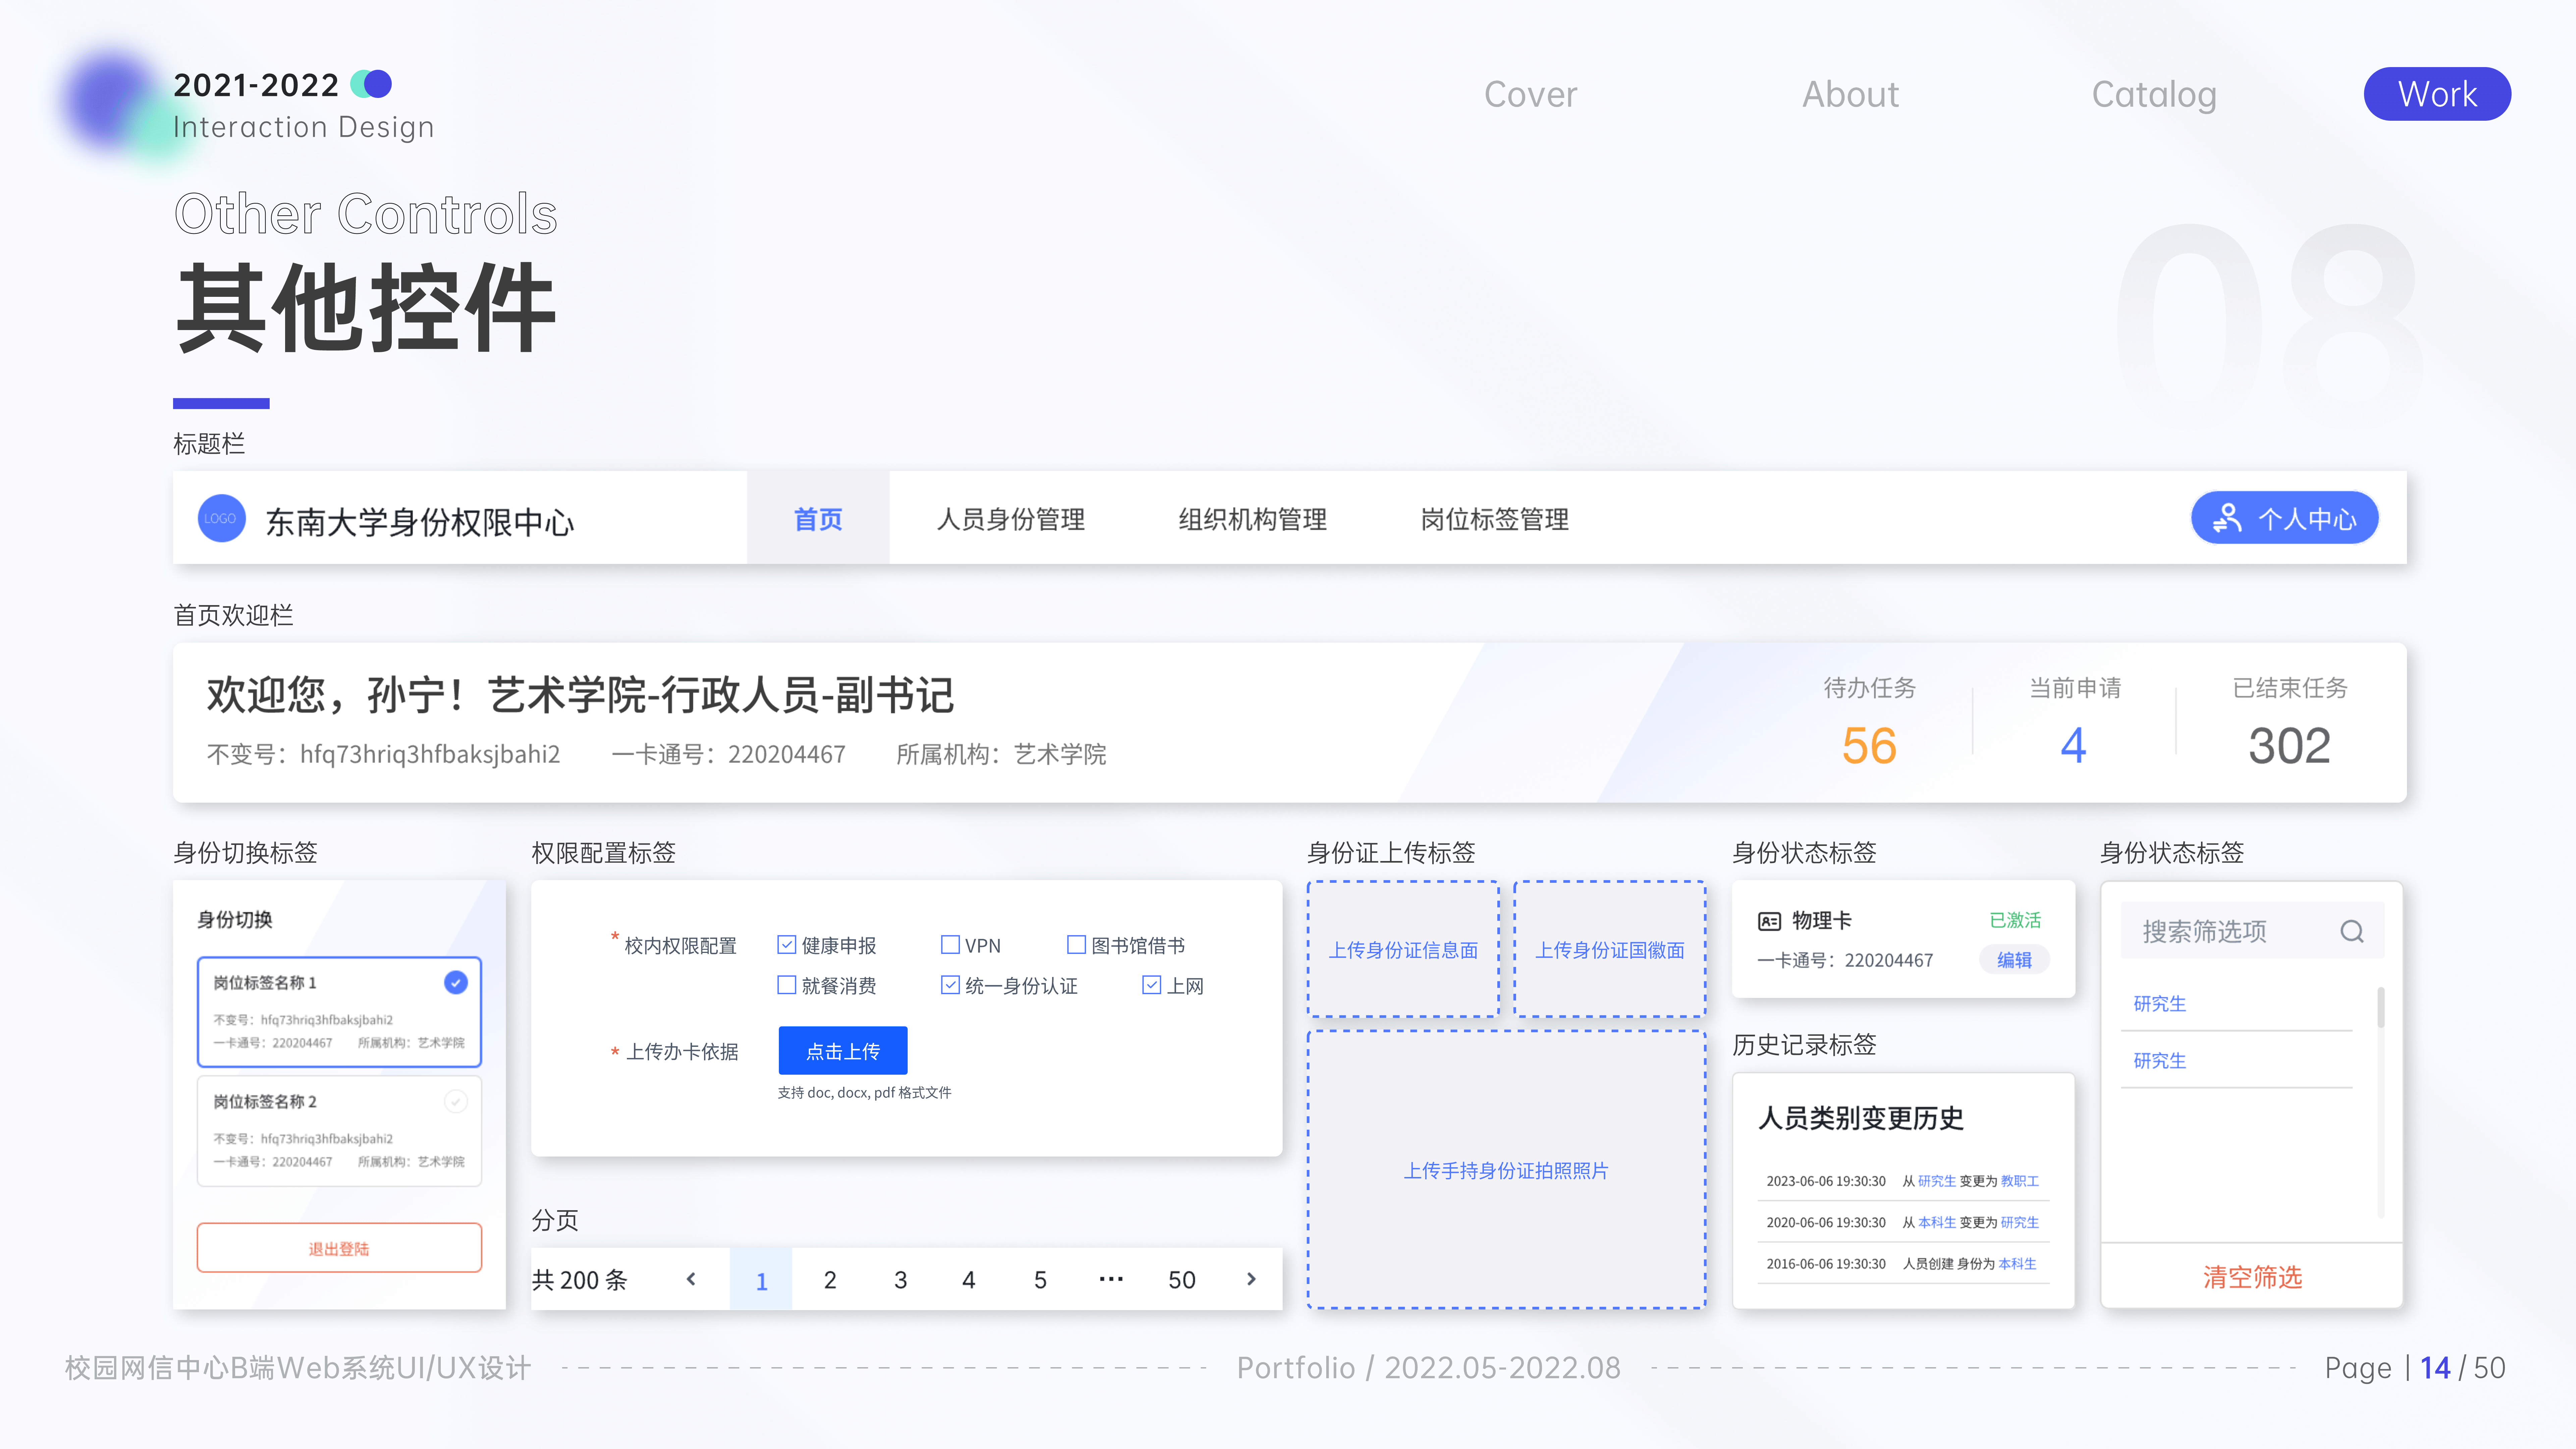Viewport: 2576px width, 1449px height.
Task: Click the toggle dot icon beside 2021-2022
Action: tap(371, 84)
